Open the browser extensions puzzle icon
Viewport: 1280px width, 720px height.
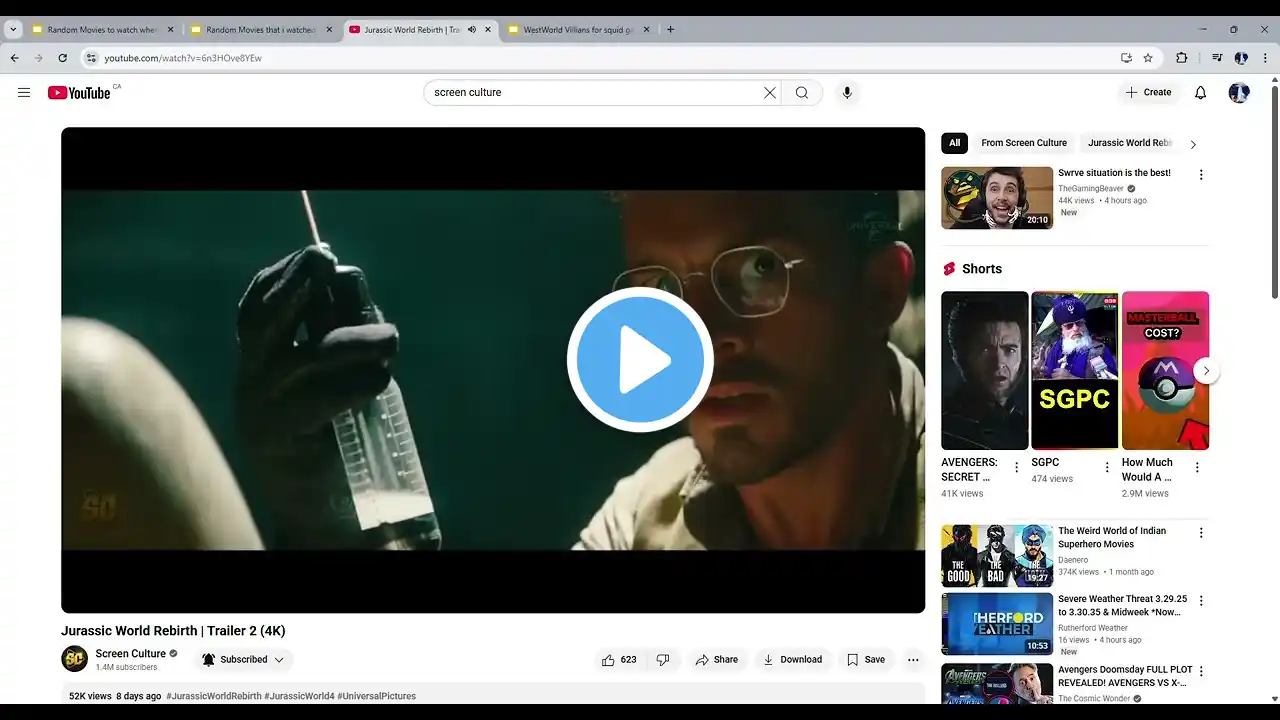pyautogui.click(x=1181, y=58)
